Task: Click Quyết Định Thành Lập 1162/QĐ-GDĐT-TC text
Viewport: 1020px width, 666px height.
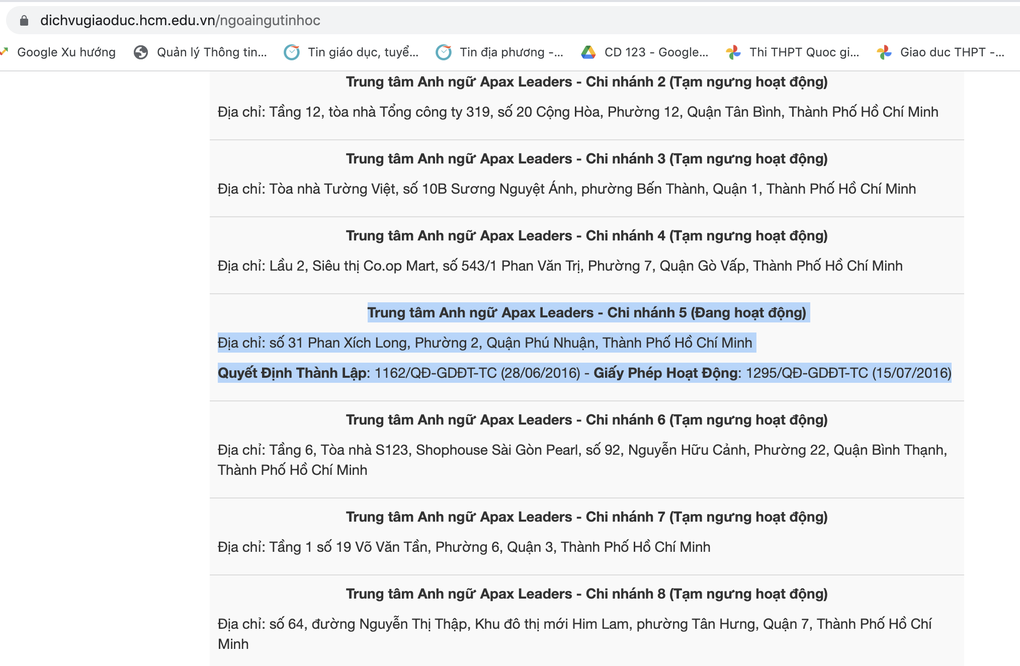Action: (x=399, y=373)
